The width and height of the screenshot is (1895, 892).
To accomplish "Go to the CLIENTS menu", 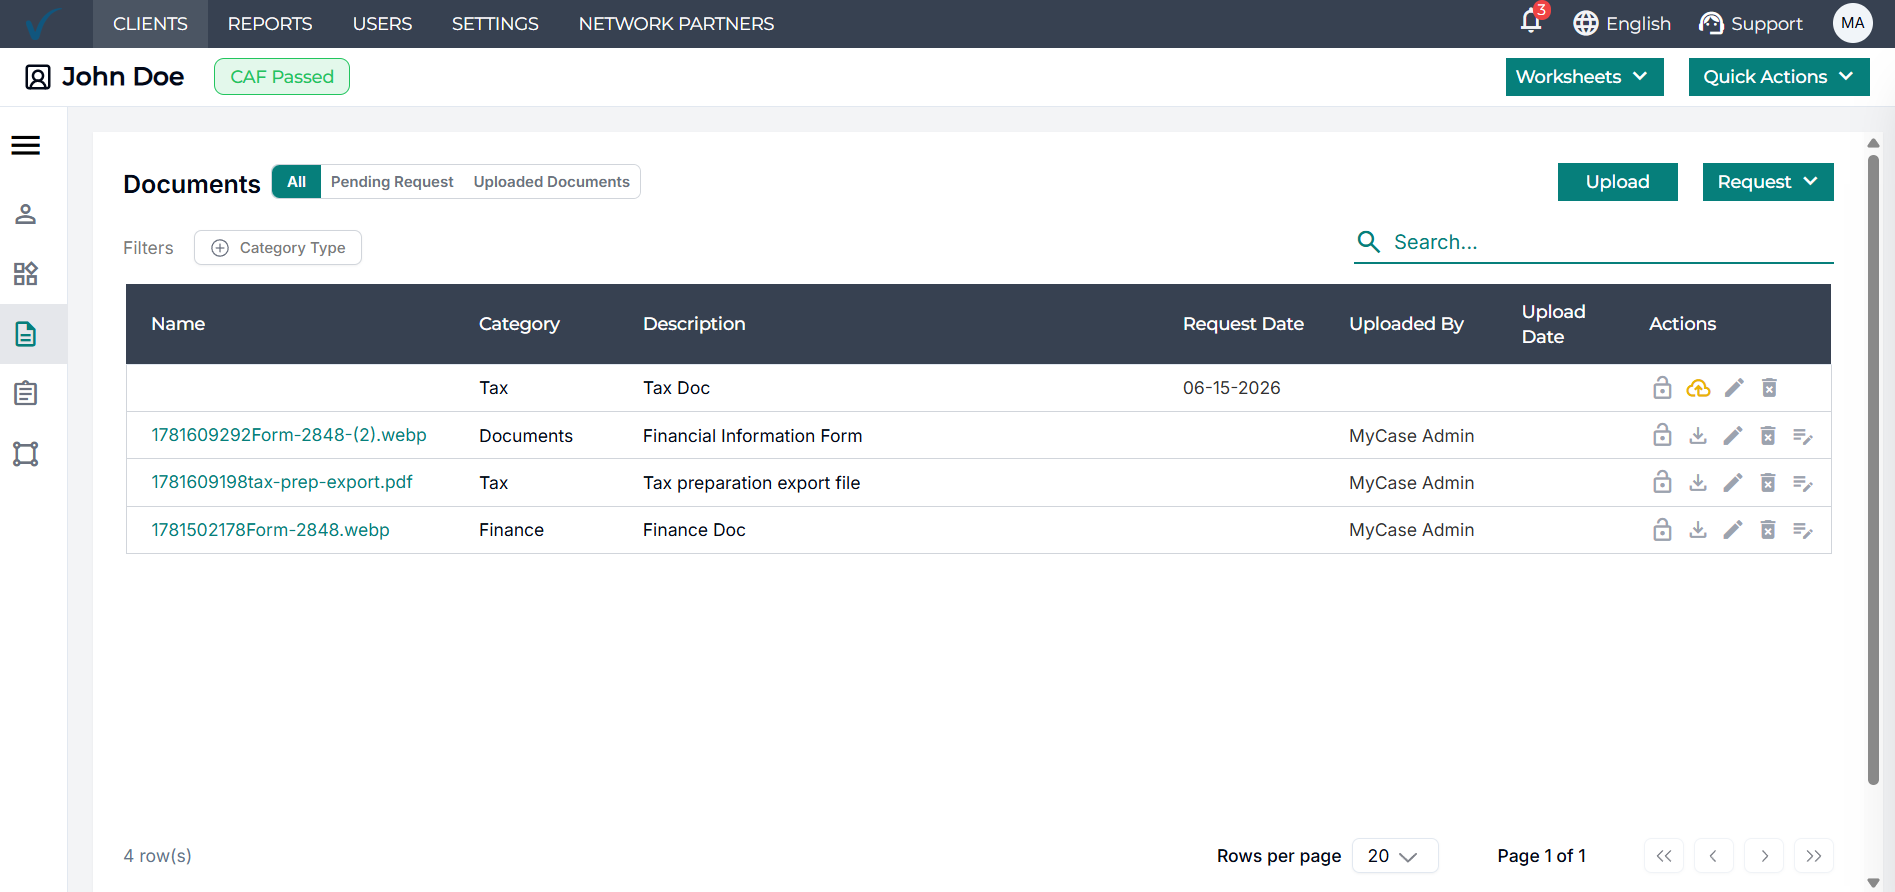I will 150,24.
